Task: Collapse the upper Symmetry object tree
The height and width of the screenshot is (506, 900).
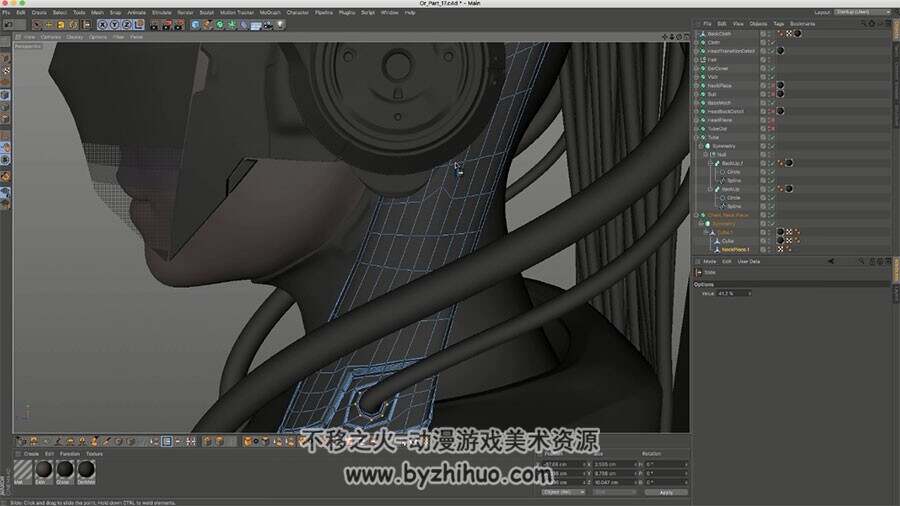Action: pyautogui.click(x=700, y=146)
